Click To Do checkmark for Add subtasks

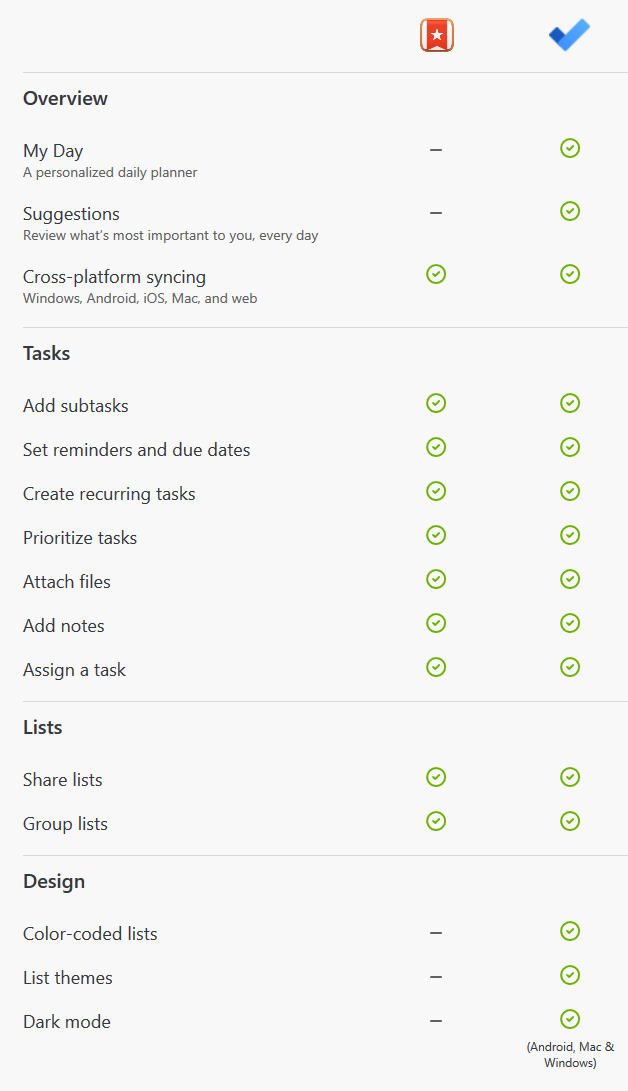click(570, 403)
